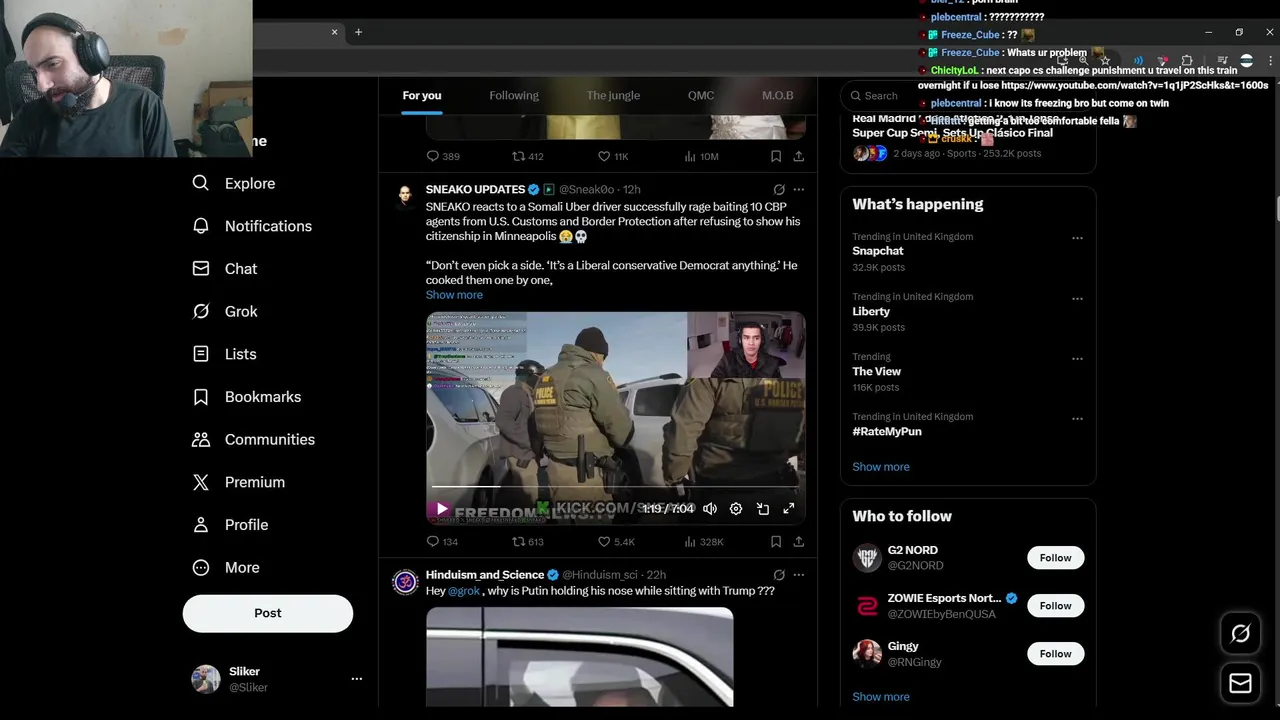The image size is (1280, 720).
Task: Open Sliker account menu ellipsis
Action: [x=356, y=679]
